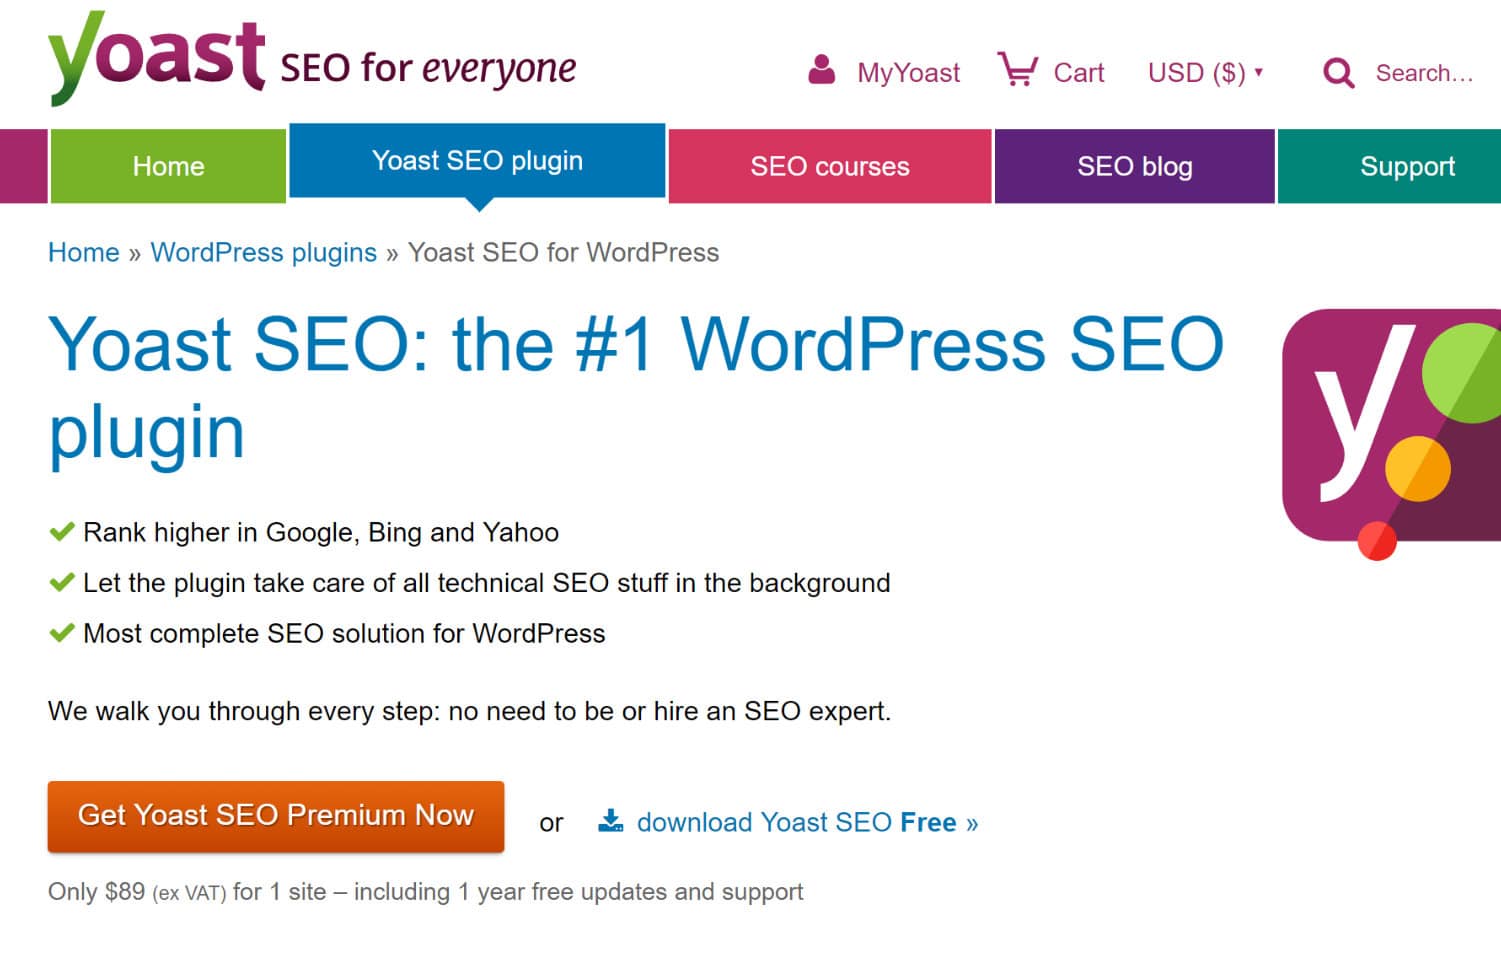This screenshot has height=971, width=1501.
Task: Select the Support menu item
Action: click(x=1407, y=166)
